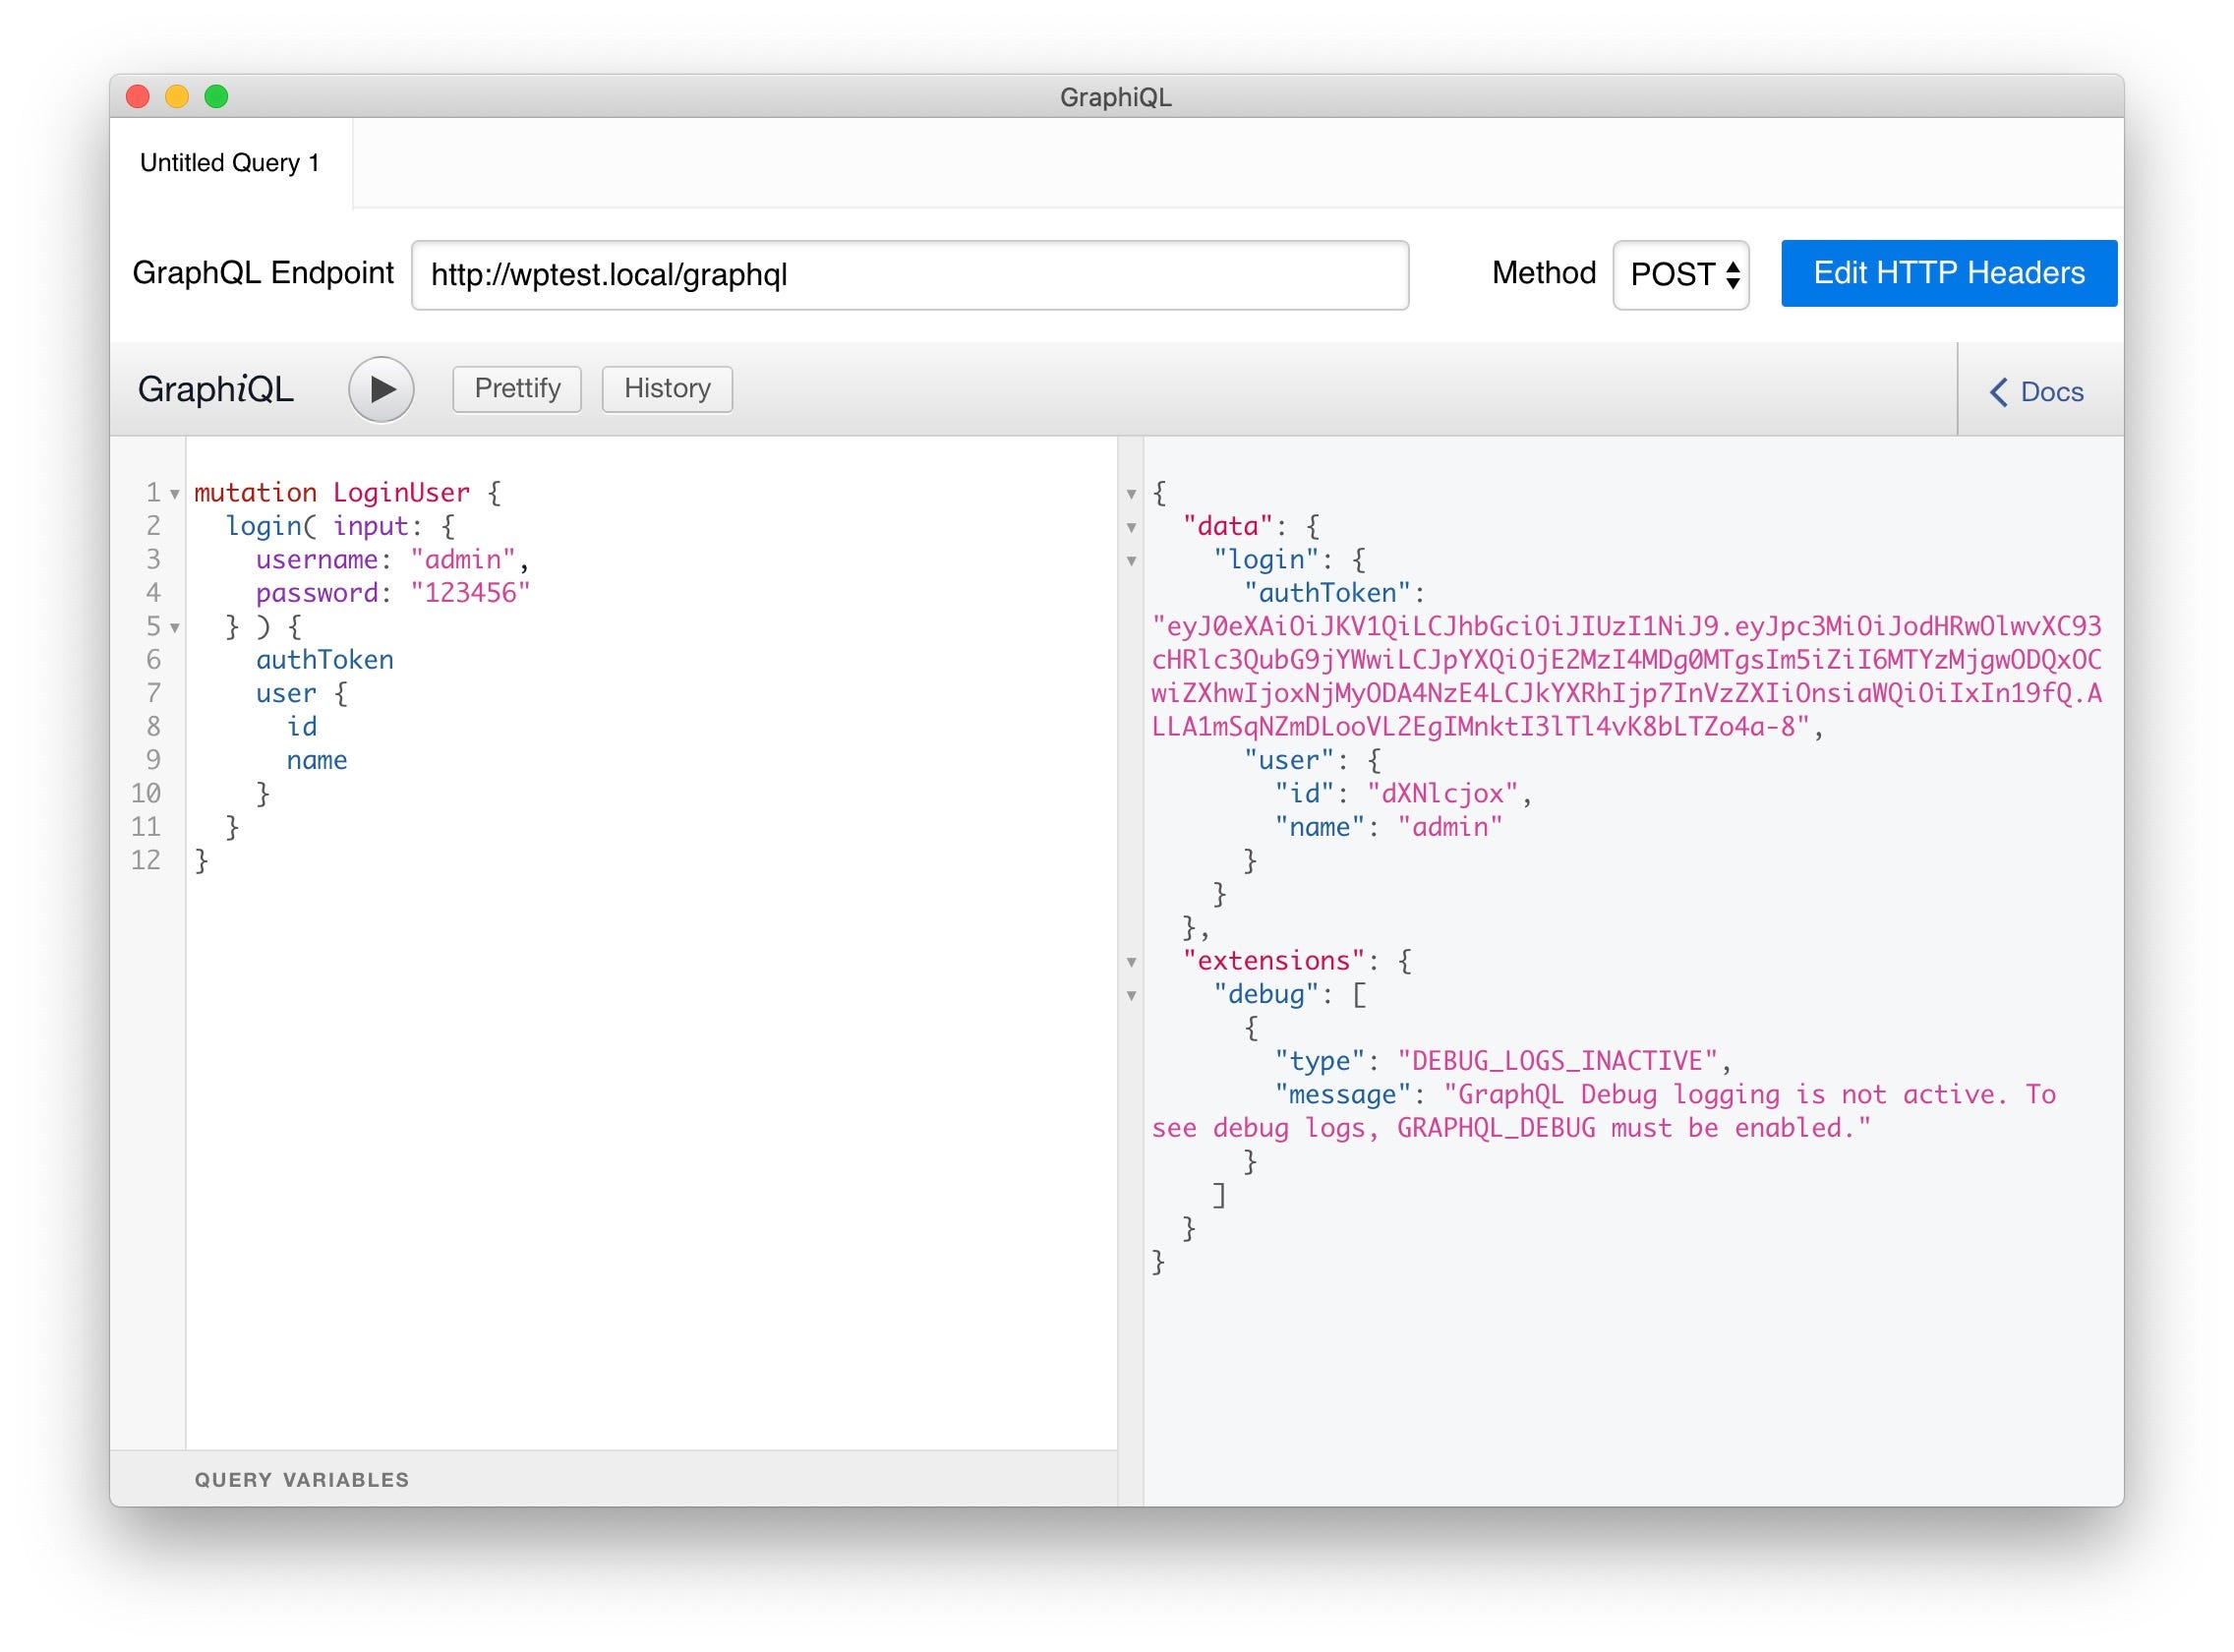
Task: Select the Untitled Query 1 tab
Action: pyautogui.click(x=229, y=161)
